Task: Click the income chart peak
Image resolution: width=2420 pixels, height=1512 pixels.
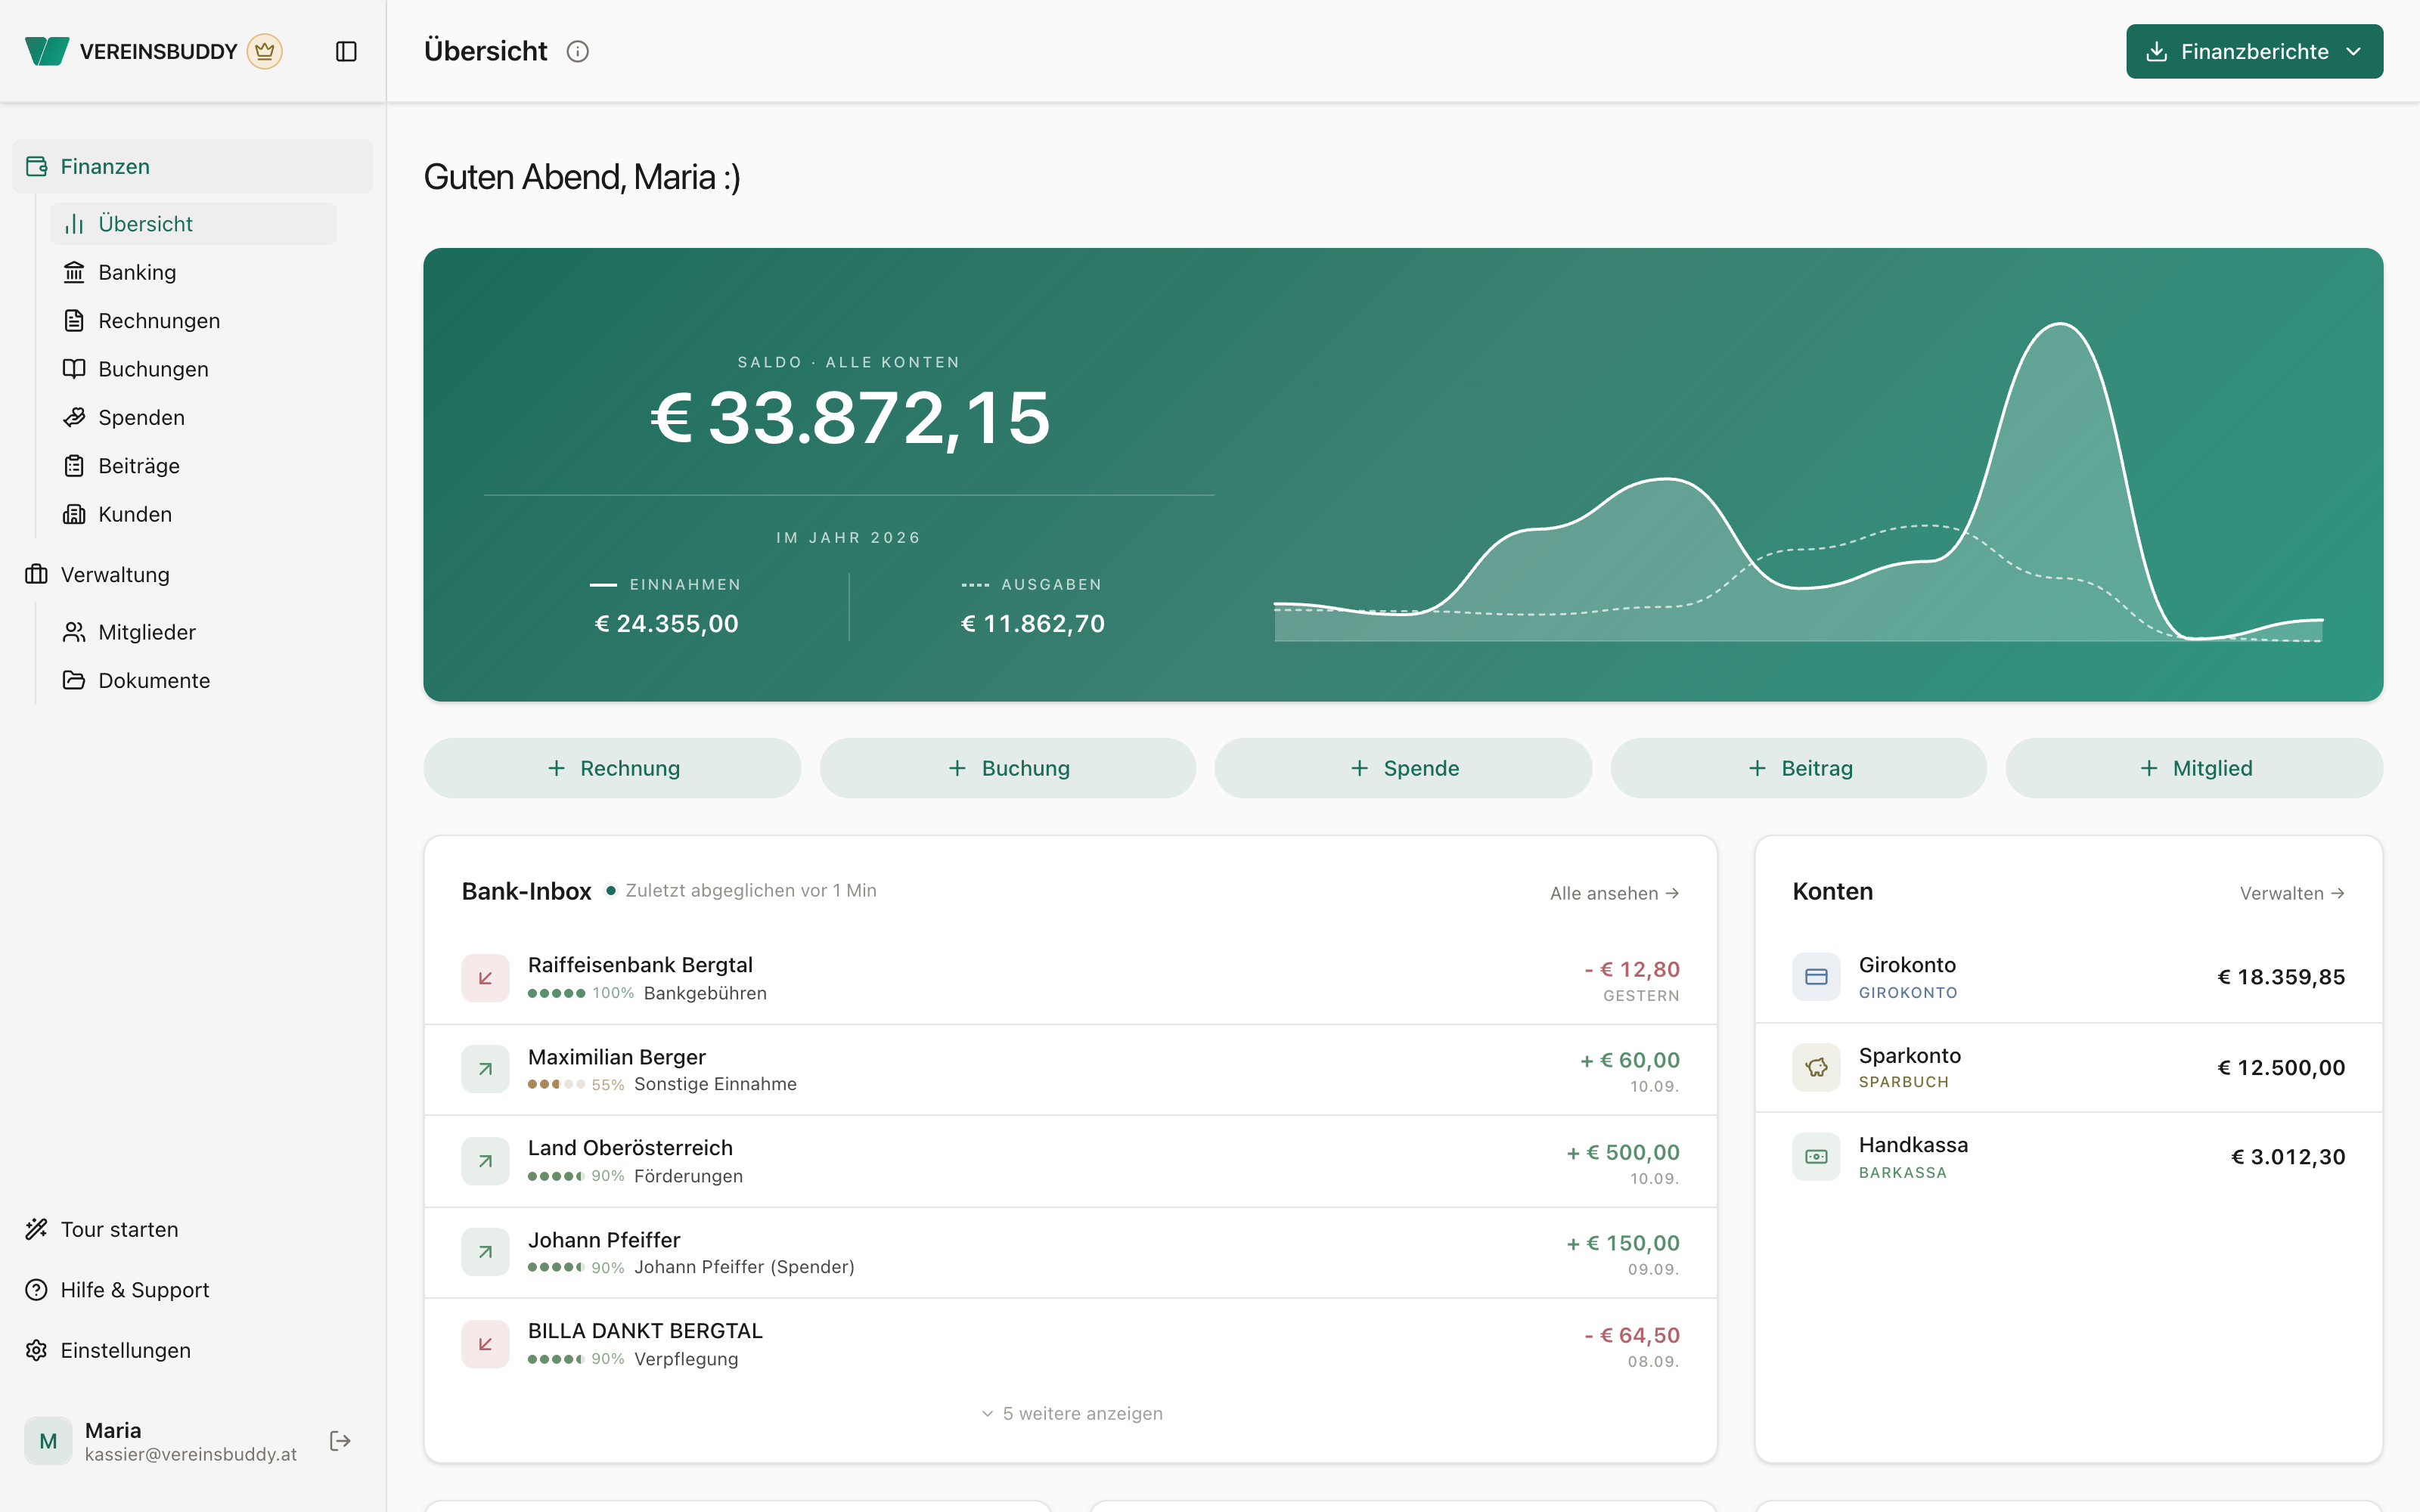Action: pyautogui.click(x=2061, y=325)
